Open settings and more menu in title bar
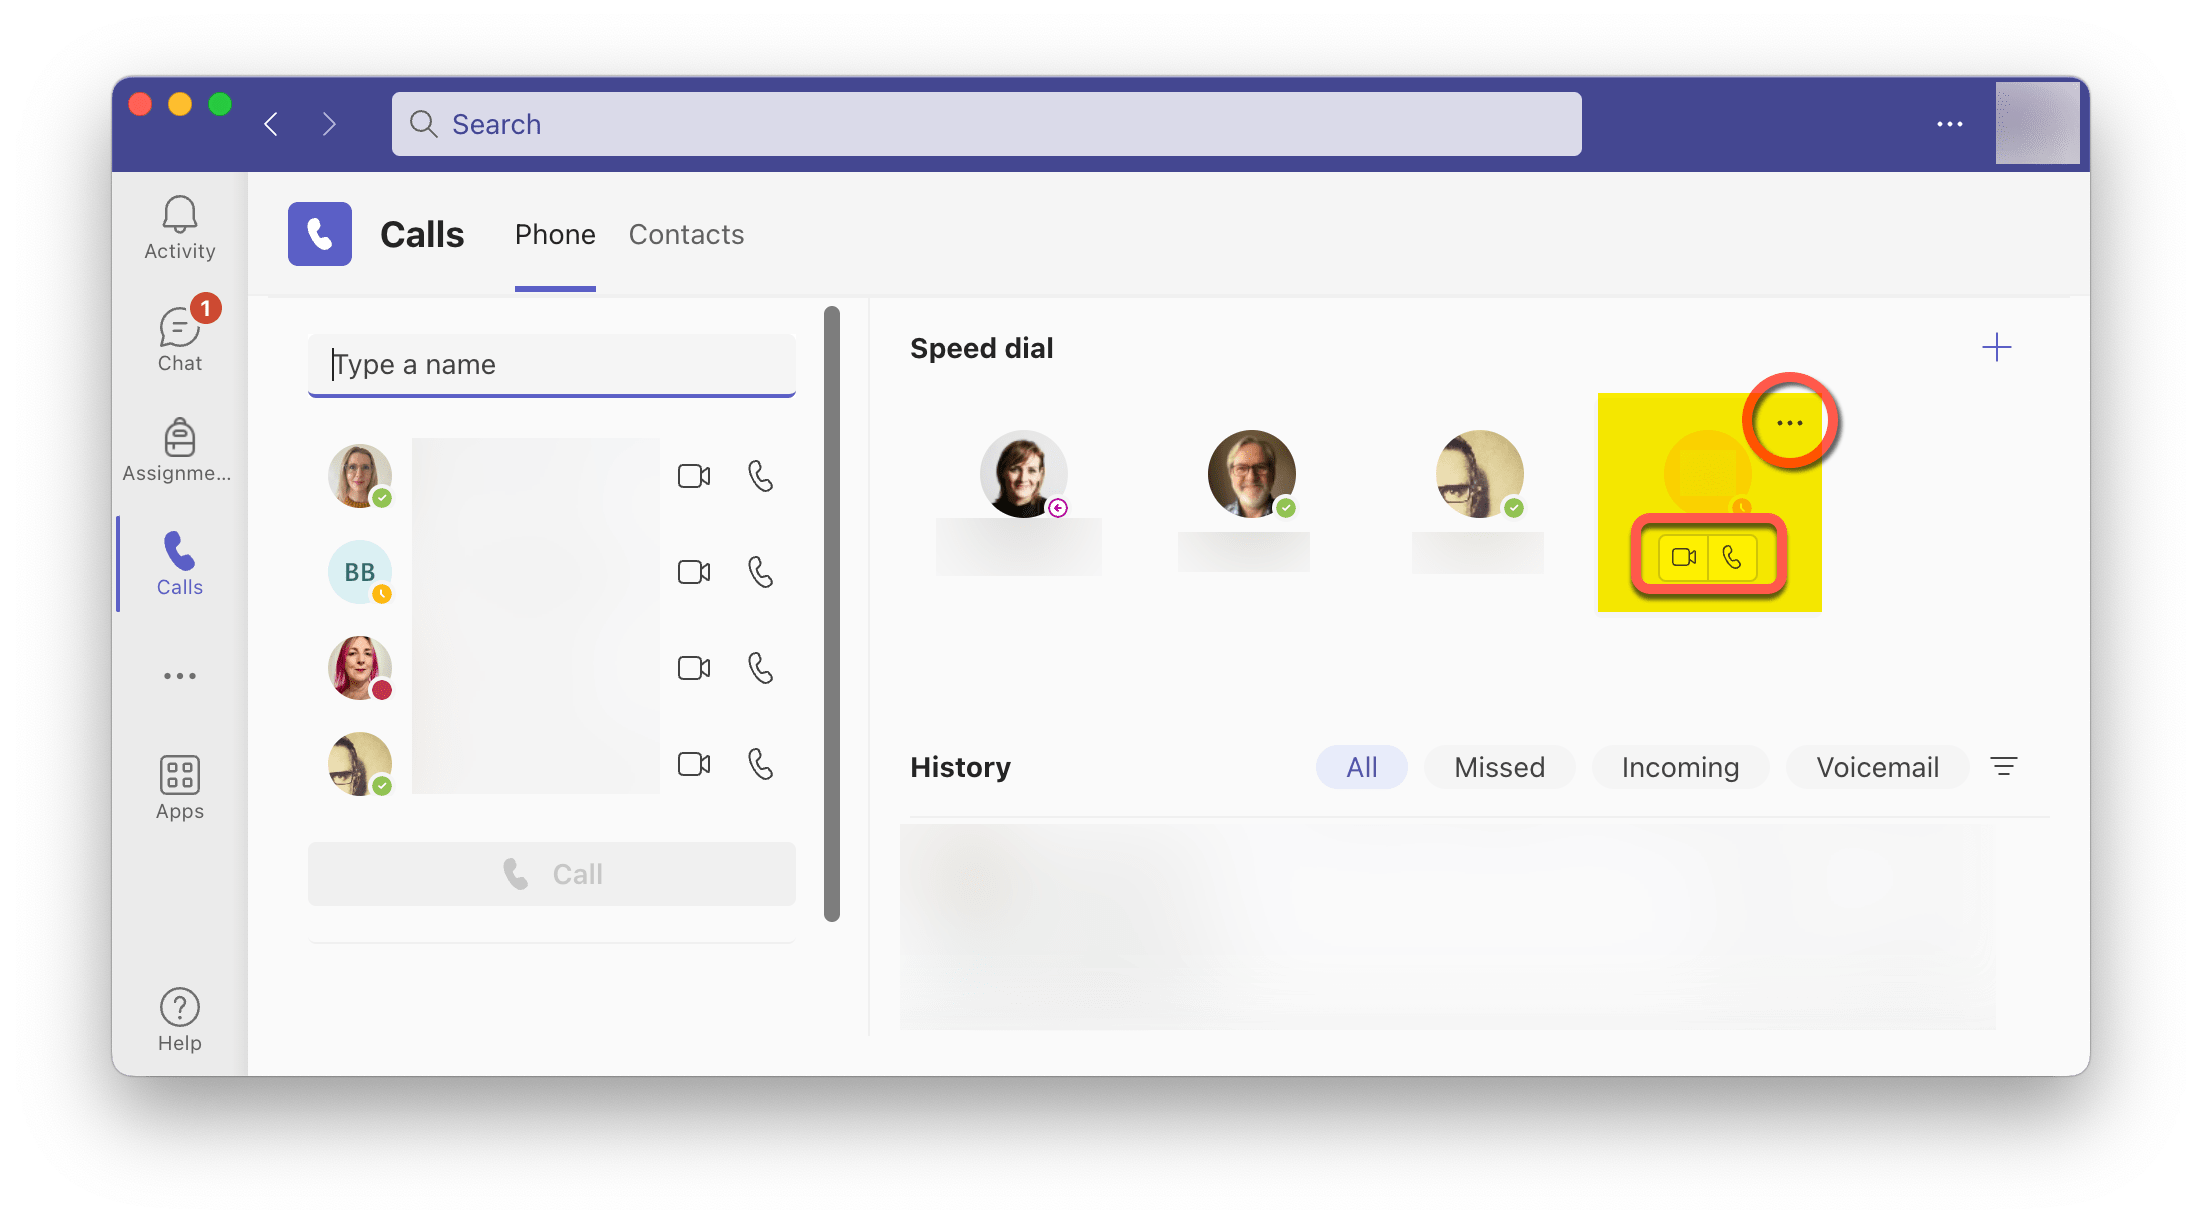Image resolution: width=2202 pixels, height=1224 pixels. (x=1950, y=123)
